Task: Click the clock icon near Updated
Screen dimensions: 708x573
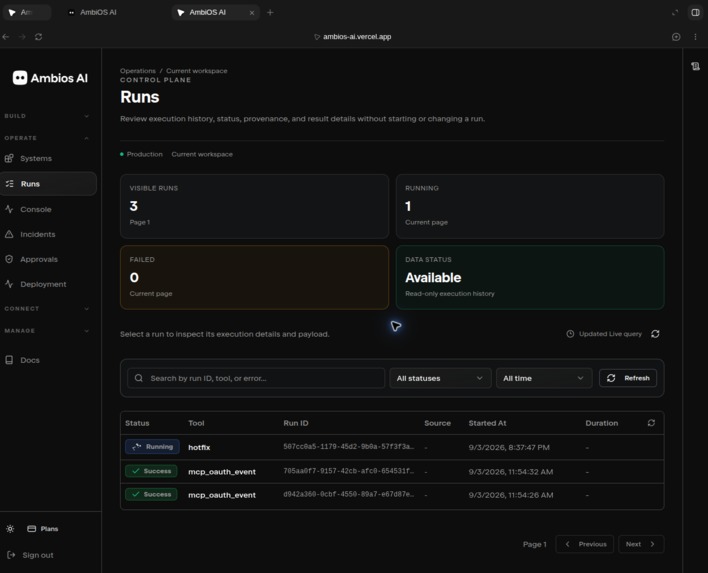Action: [570, 334]
